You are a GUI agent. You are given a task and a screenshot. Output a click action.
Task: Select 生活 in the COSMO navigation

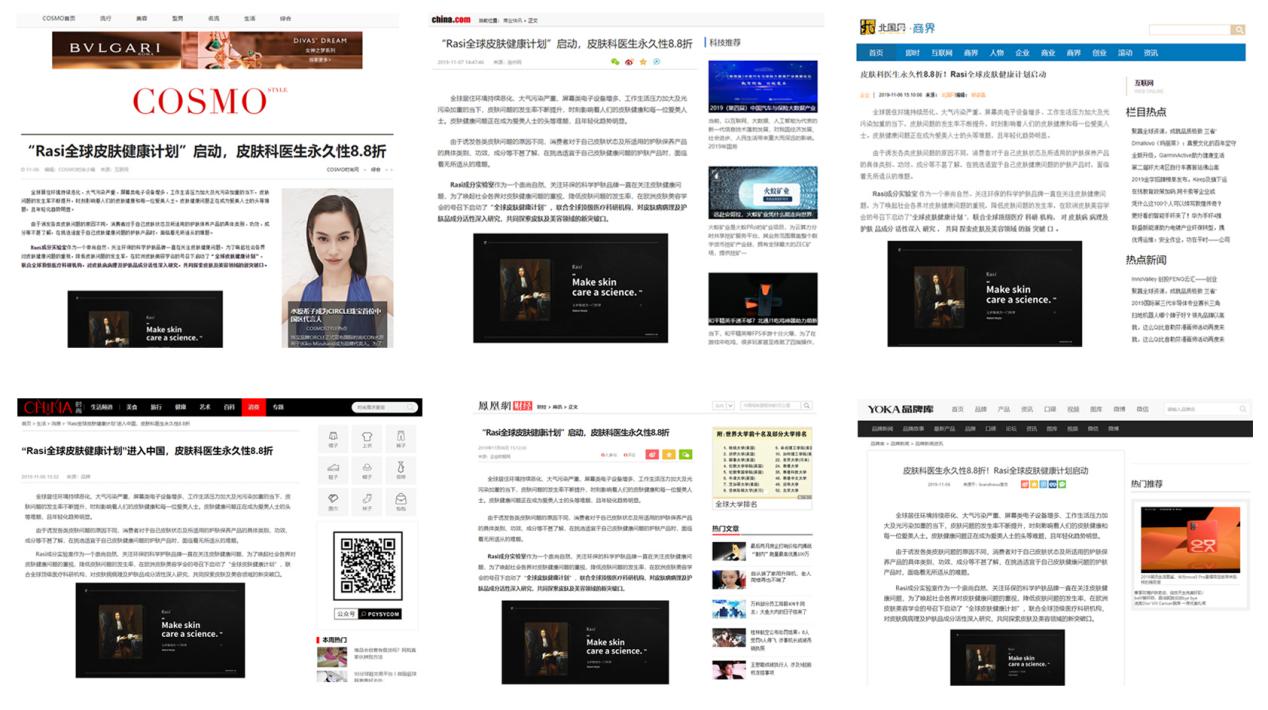[x=249, y=18]
